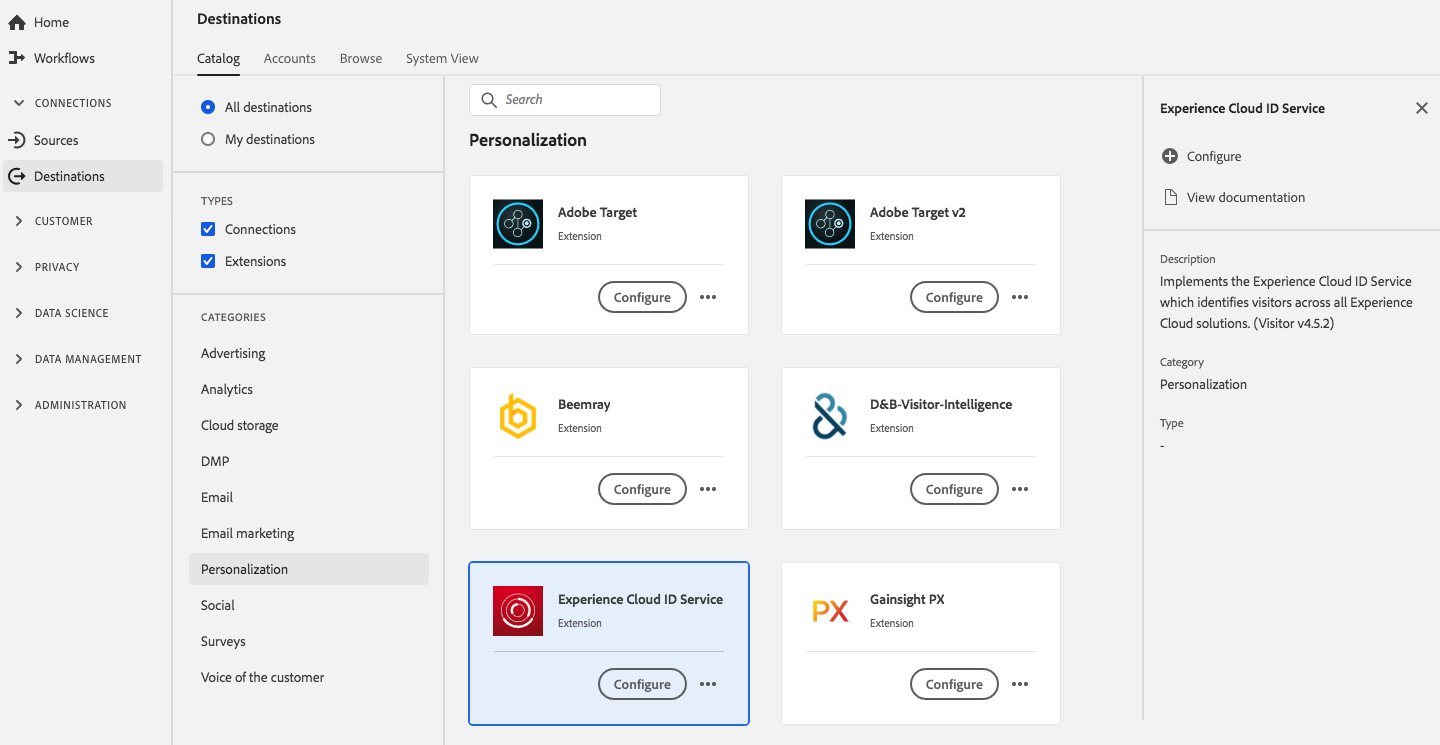This screenshot has height=745, width=1440.
Task: Open more options menu for Beemray
Action: 708,489
